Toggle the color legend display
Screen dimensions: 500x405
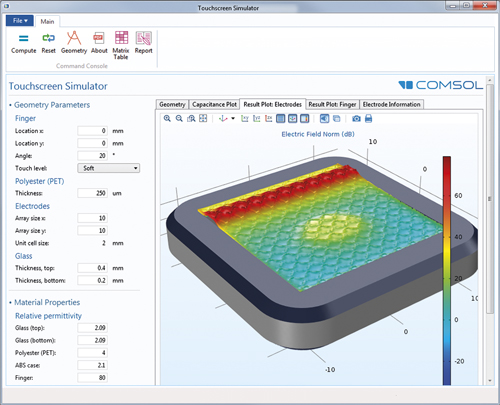(x=305, y=118)
